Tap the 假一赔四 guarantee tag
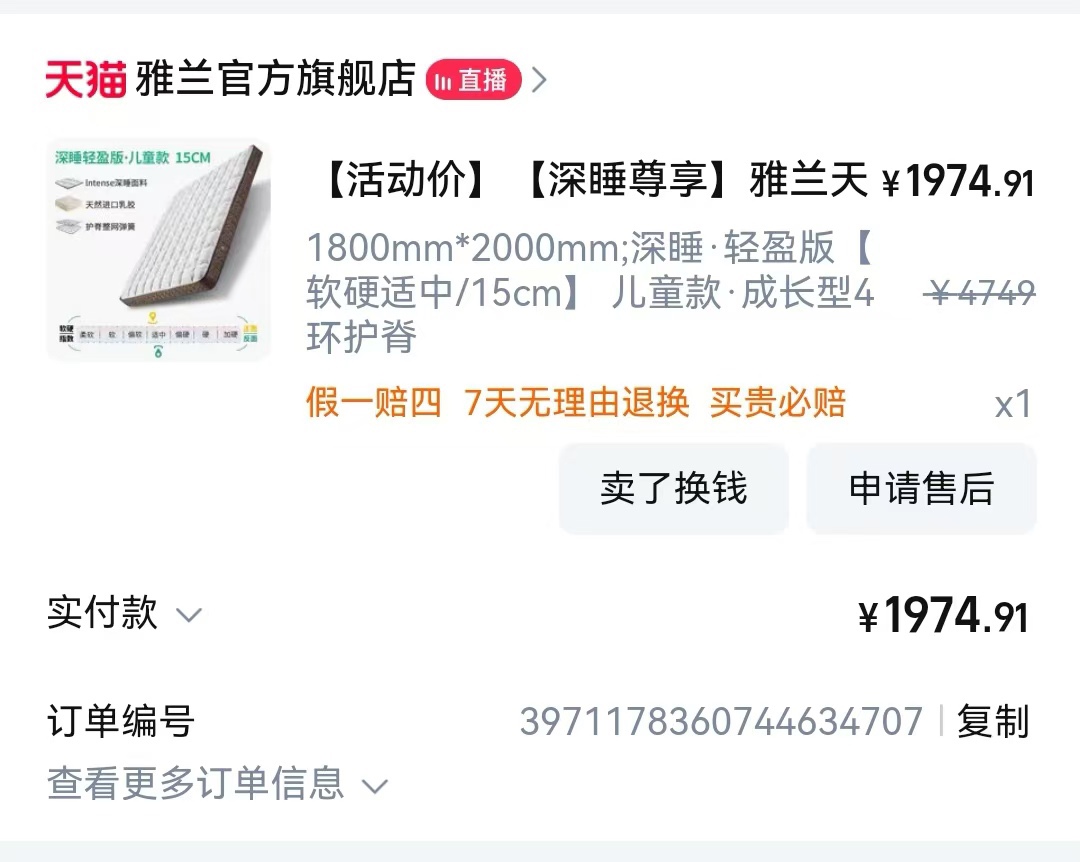This screenshot has height=862, width=1080. 373,402
